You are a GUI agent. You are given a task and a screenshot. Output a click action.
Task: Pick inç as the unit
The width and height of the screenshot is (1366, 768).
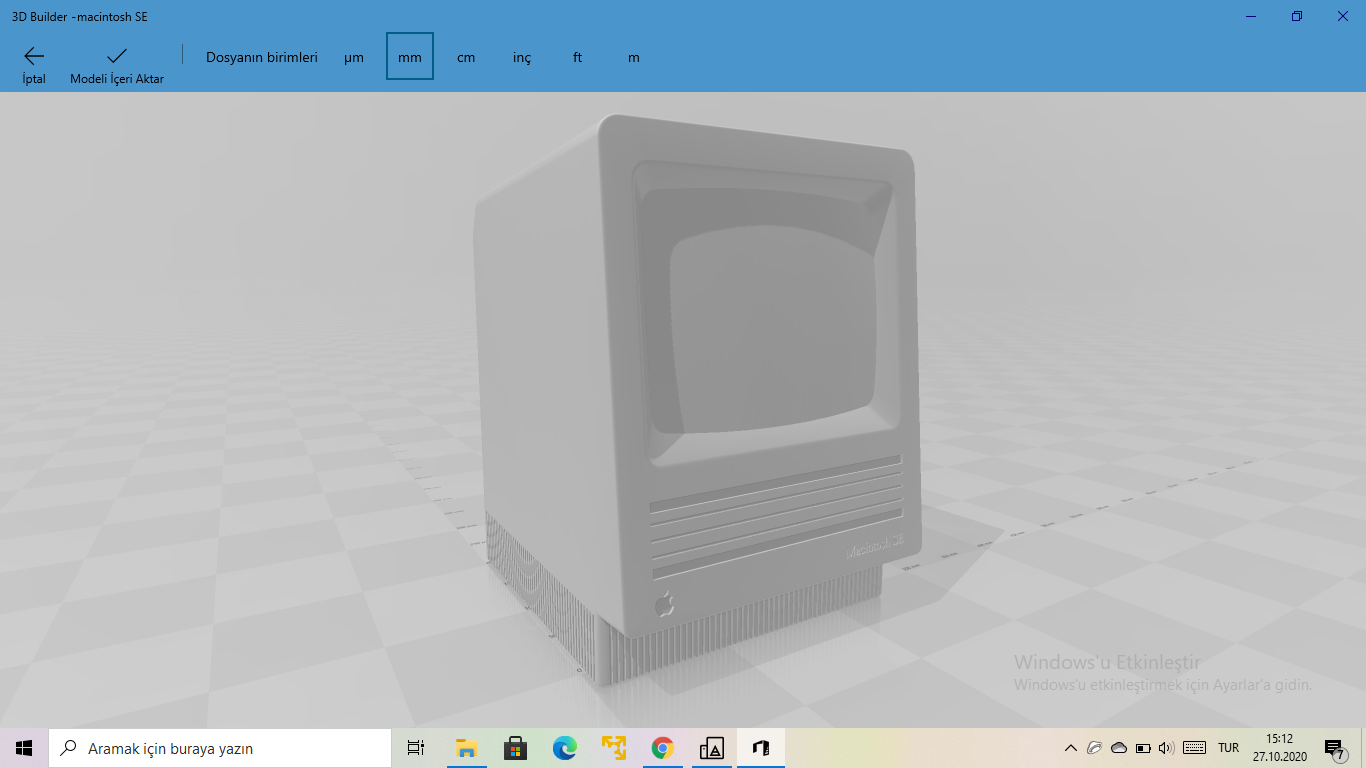[x=522, y=57]
